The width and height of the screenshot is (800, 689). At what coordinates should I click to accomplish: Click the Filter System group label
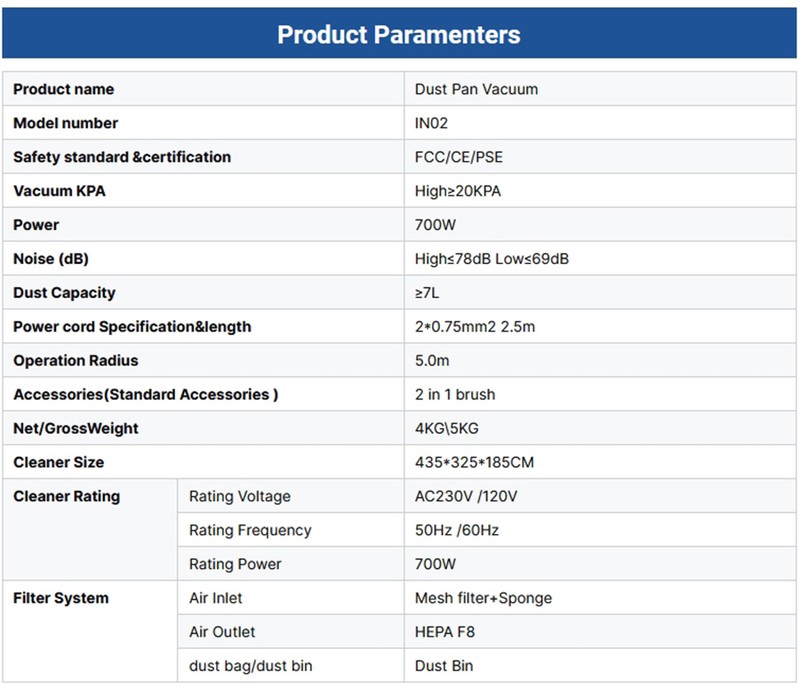pos(61,598)
